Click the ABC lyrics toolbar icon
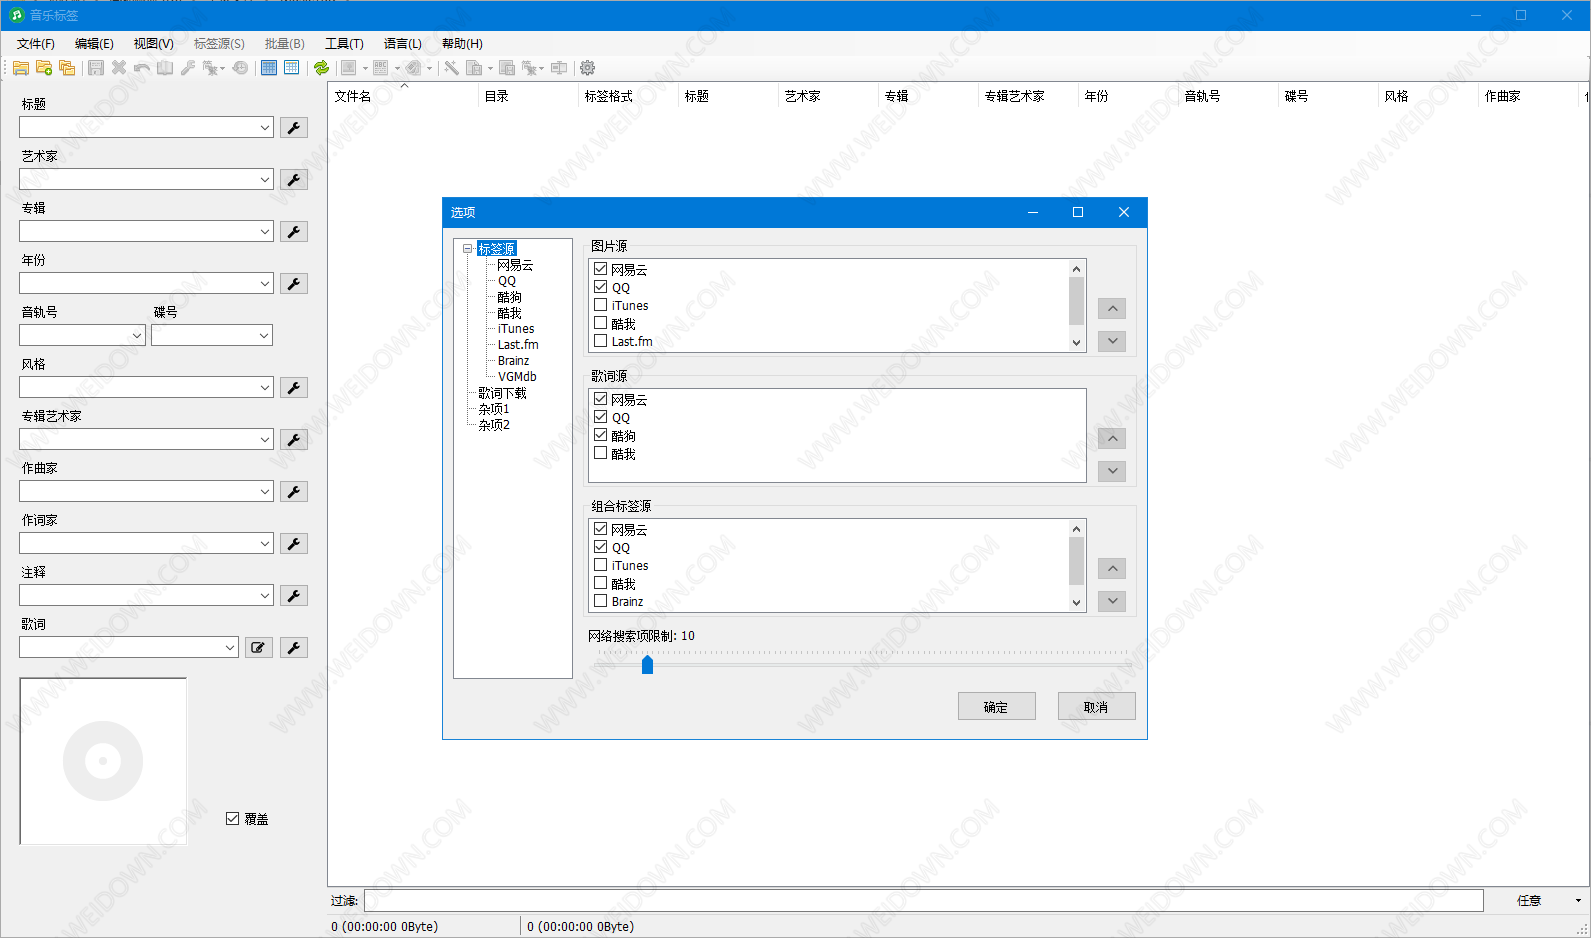 381,68
